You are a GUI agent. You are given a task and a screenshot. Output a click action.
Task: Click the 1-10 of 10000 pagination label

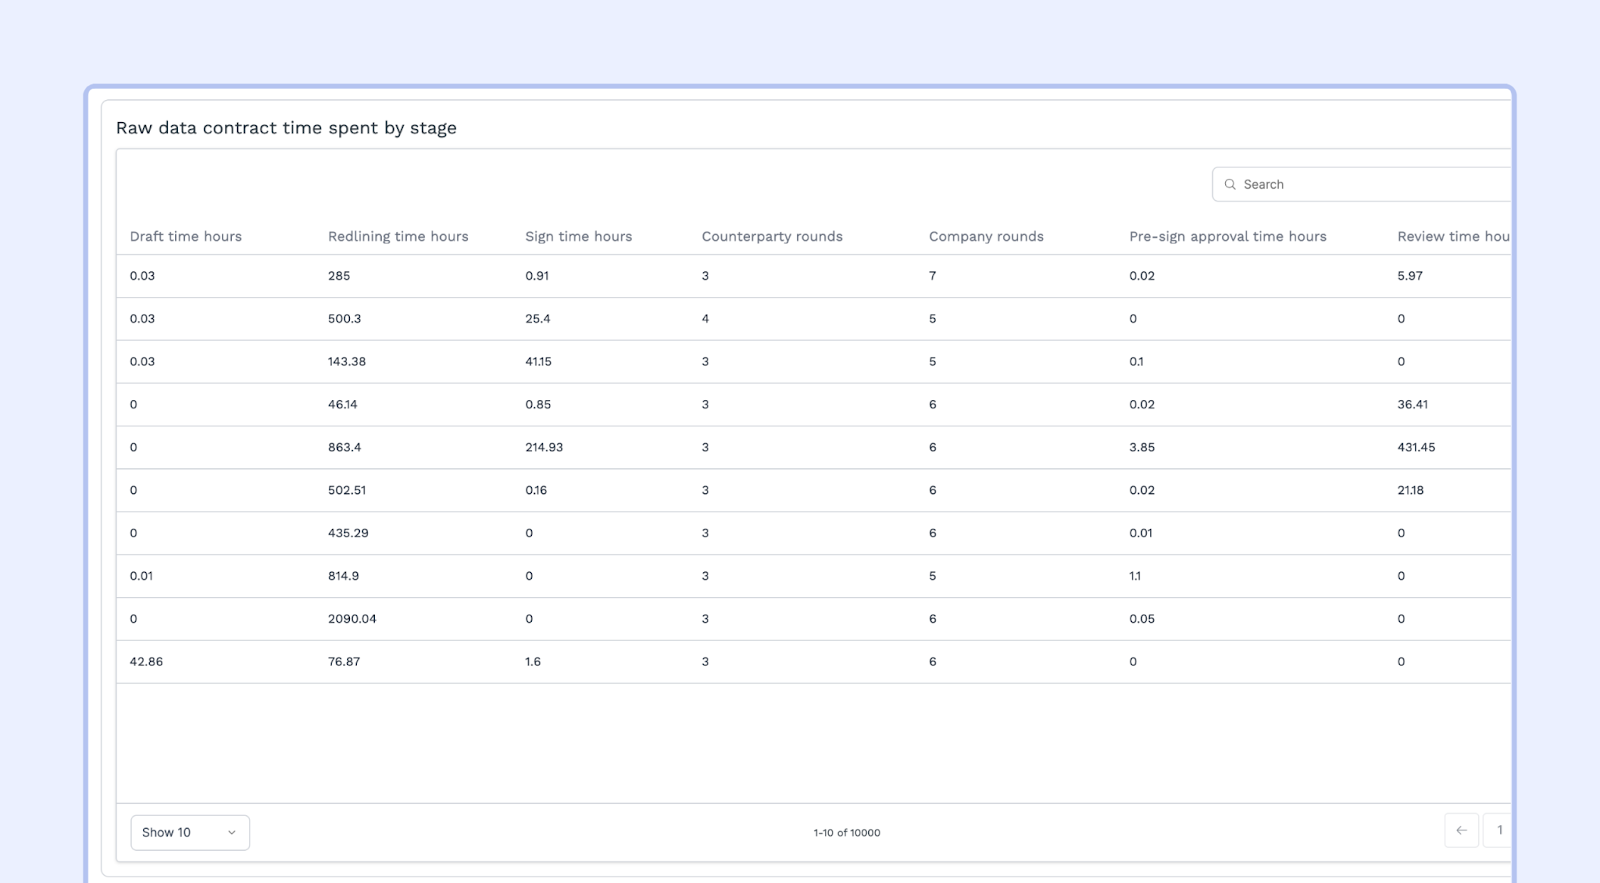(x=847, y=833)
